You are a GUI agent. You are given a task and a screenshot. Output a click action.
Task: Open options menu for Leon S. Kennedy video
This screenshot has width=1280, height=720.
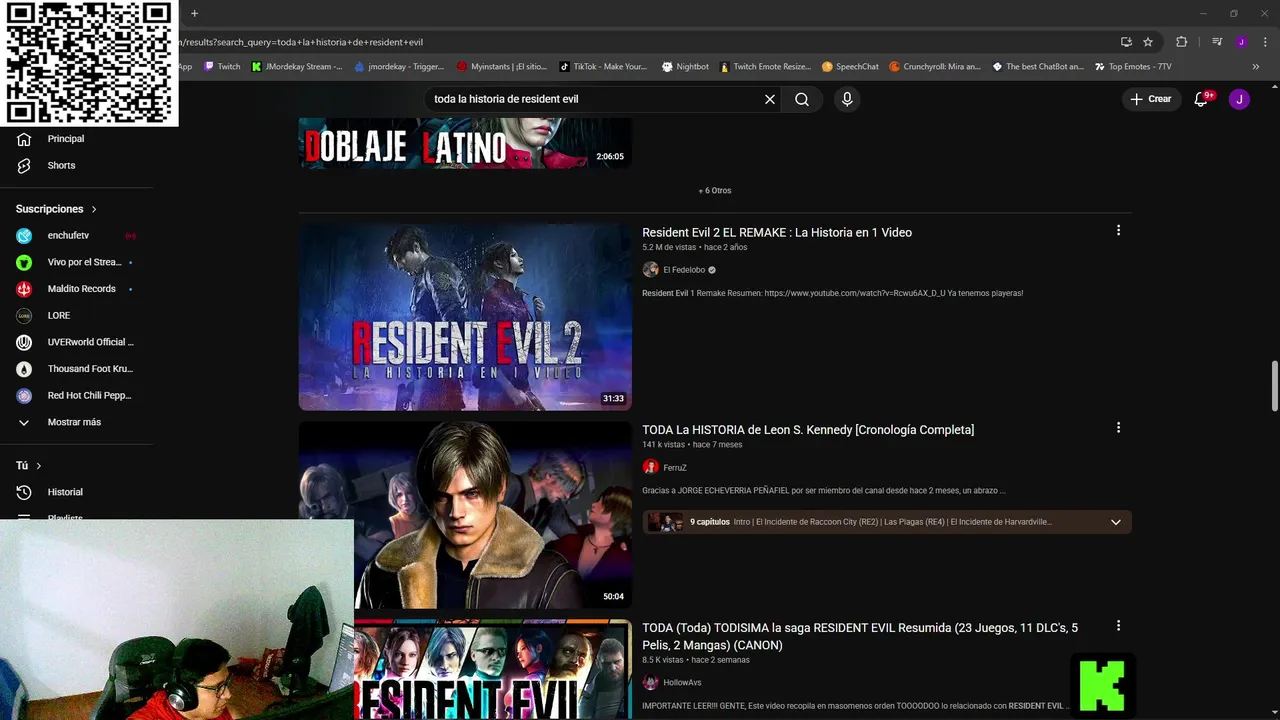(1118, 428)
